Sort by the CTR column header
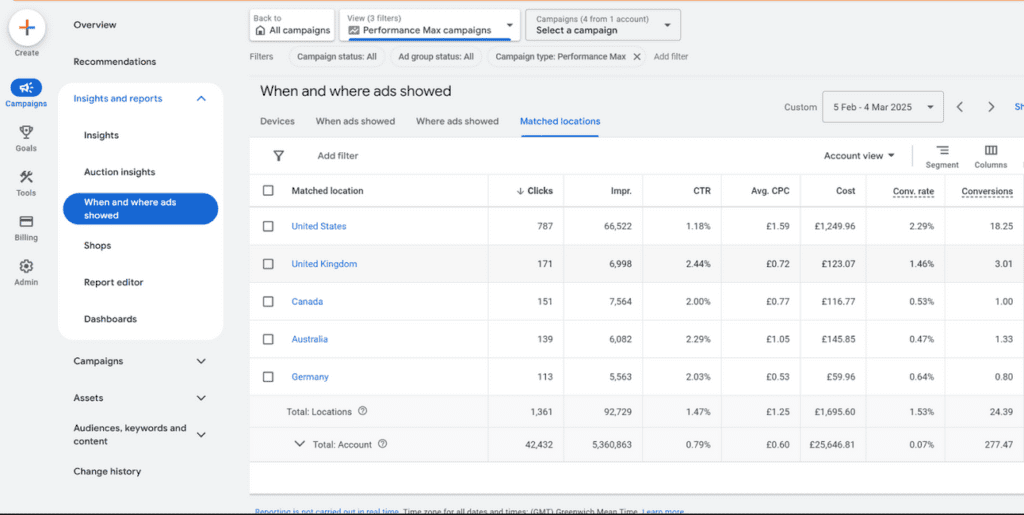Image resolution: width=1024 pixels, height=515 pixels. pos(702,191)
